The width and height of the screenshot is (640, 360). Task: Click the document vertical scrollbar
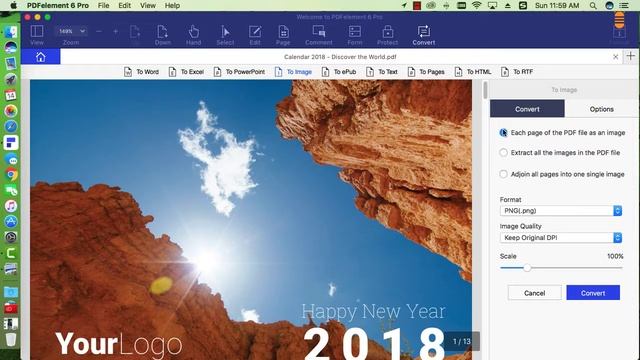[485, 90]
